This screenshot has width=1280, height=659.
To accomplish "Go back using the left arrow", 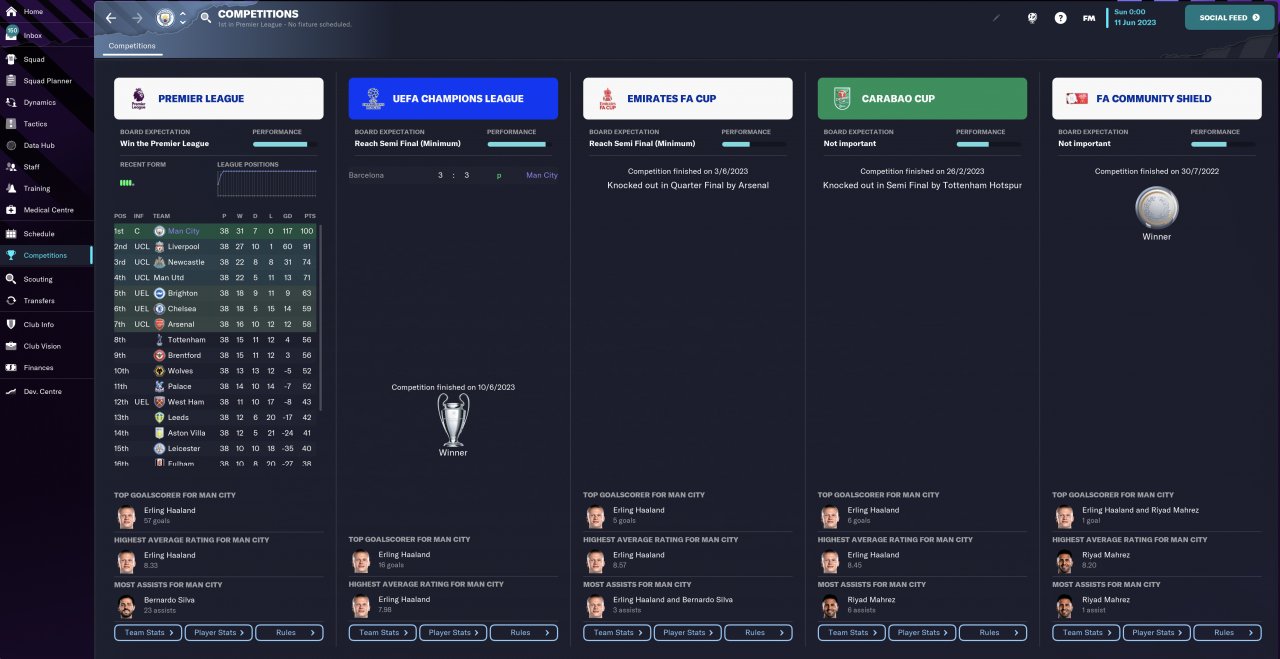I will click(x=111, y=18).
